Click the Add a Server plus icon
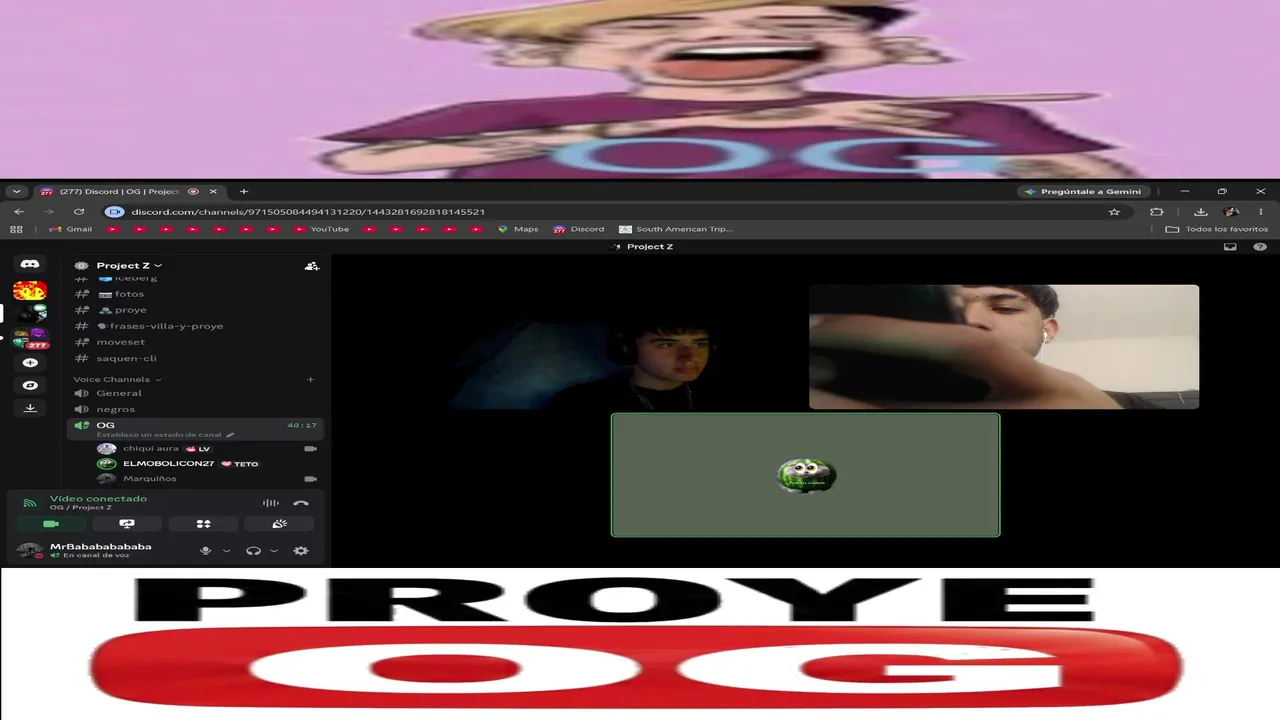 (30, 363)
